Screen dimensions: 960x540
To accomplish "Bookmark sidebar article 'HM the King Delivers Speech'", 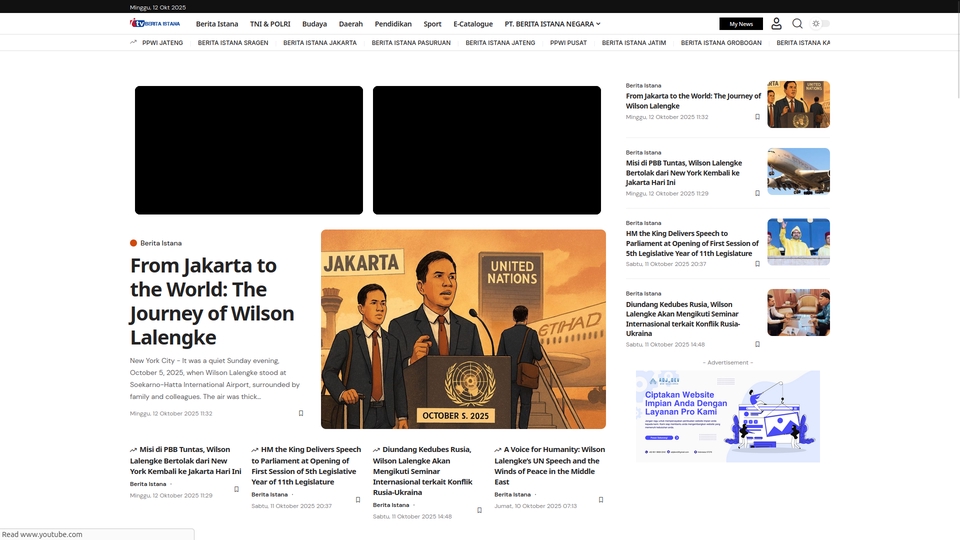I will point(757,264).
